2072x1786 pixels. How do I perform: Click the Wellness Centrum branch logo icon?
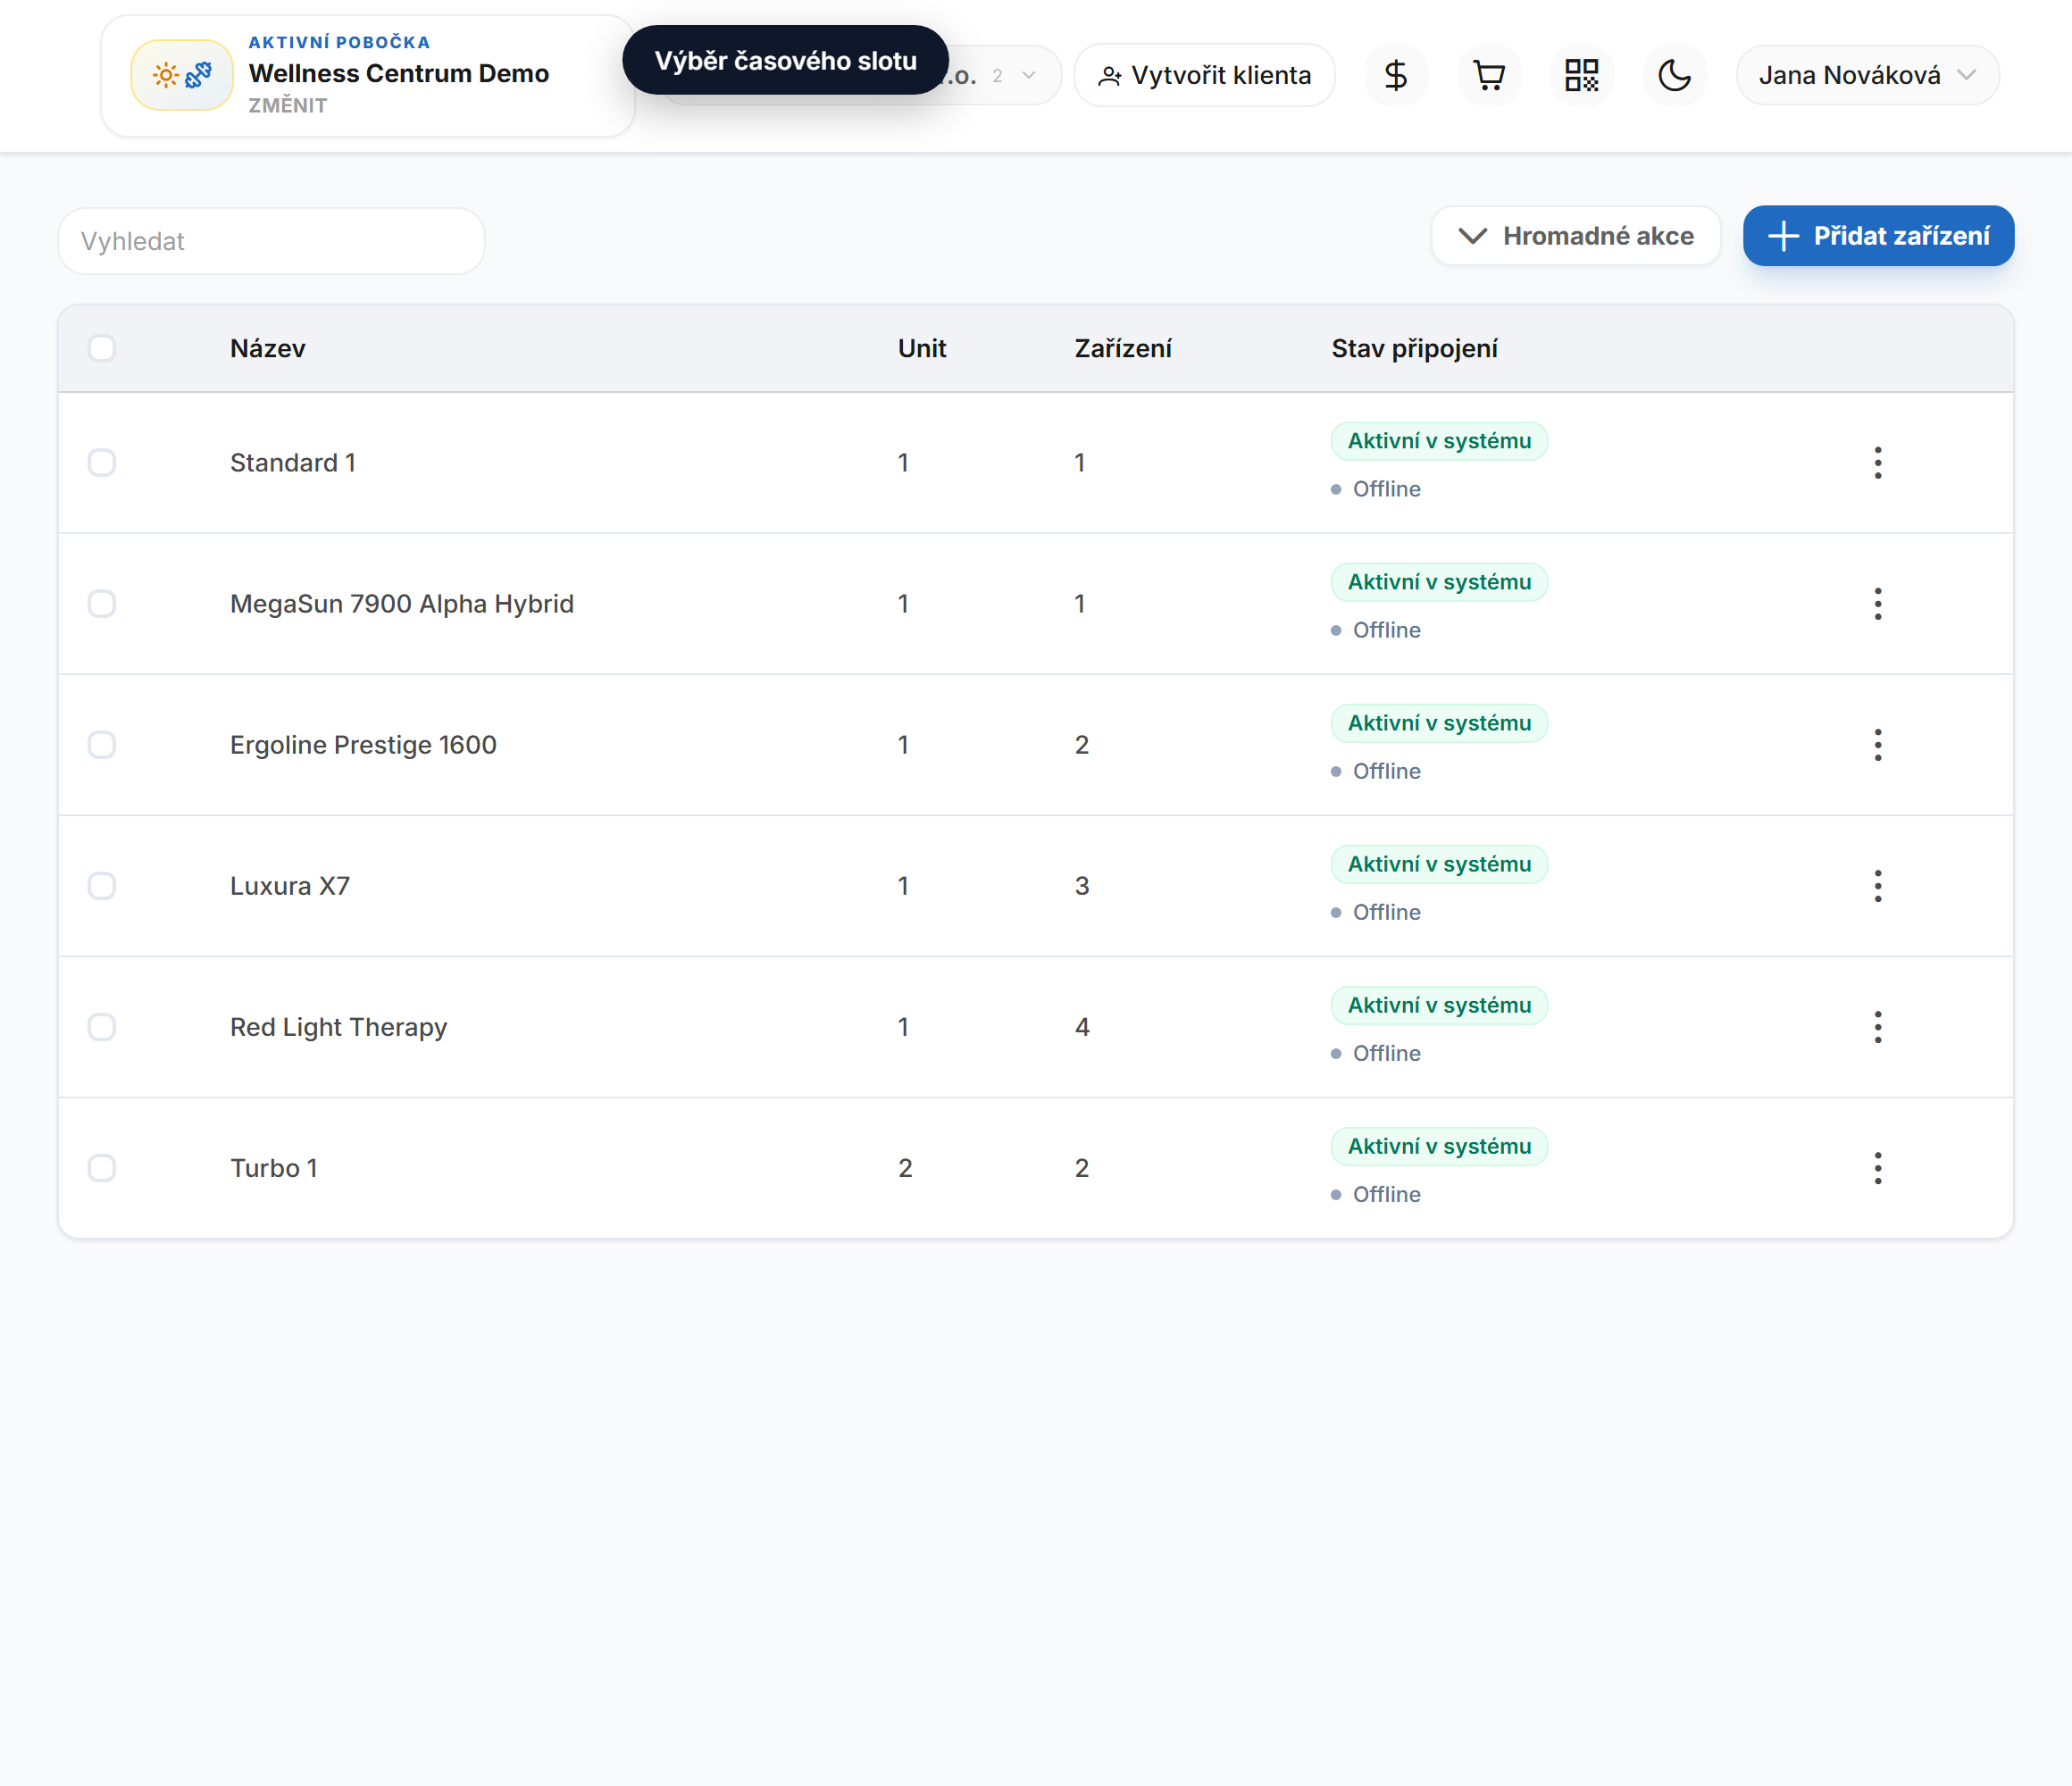tap(182, 75)
